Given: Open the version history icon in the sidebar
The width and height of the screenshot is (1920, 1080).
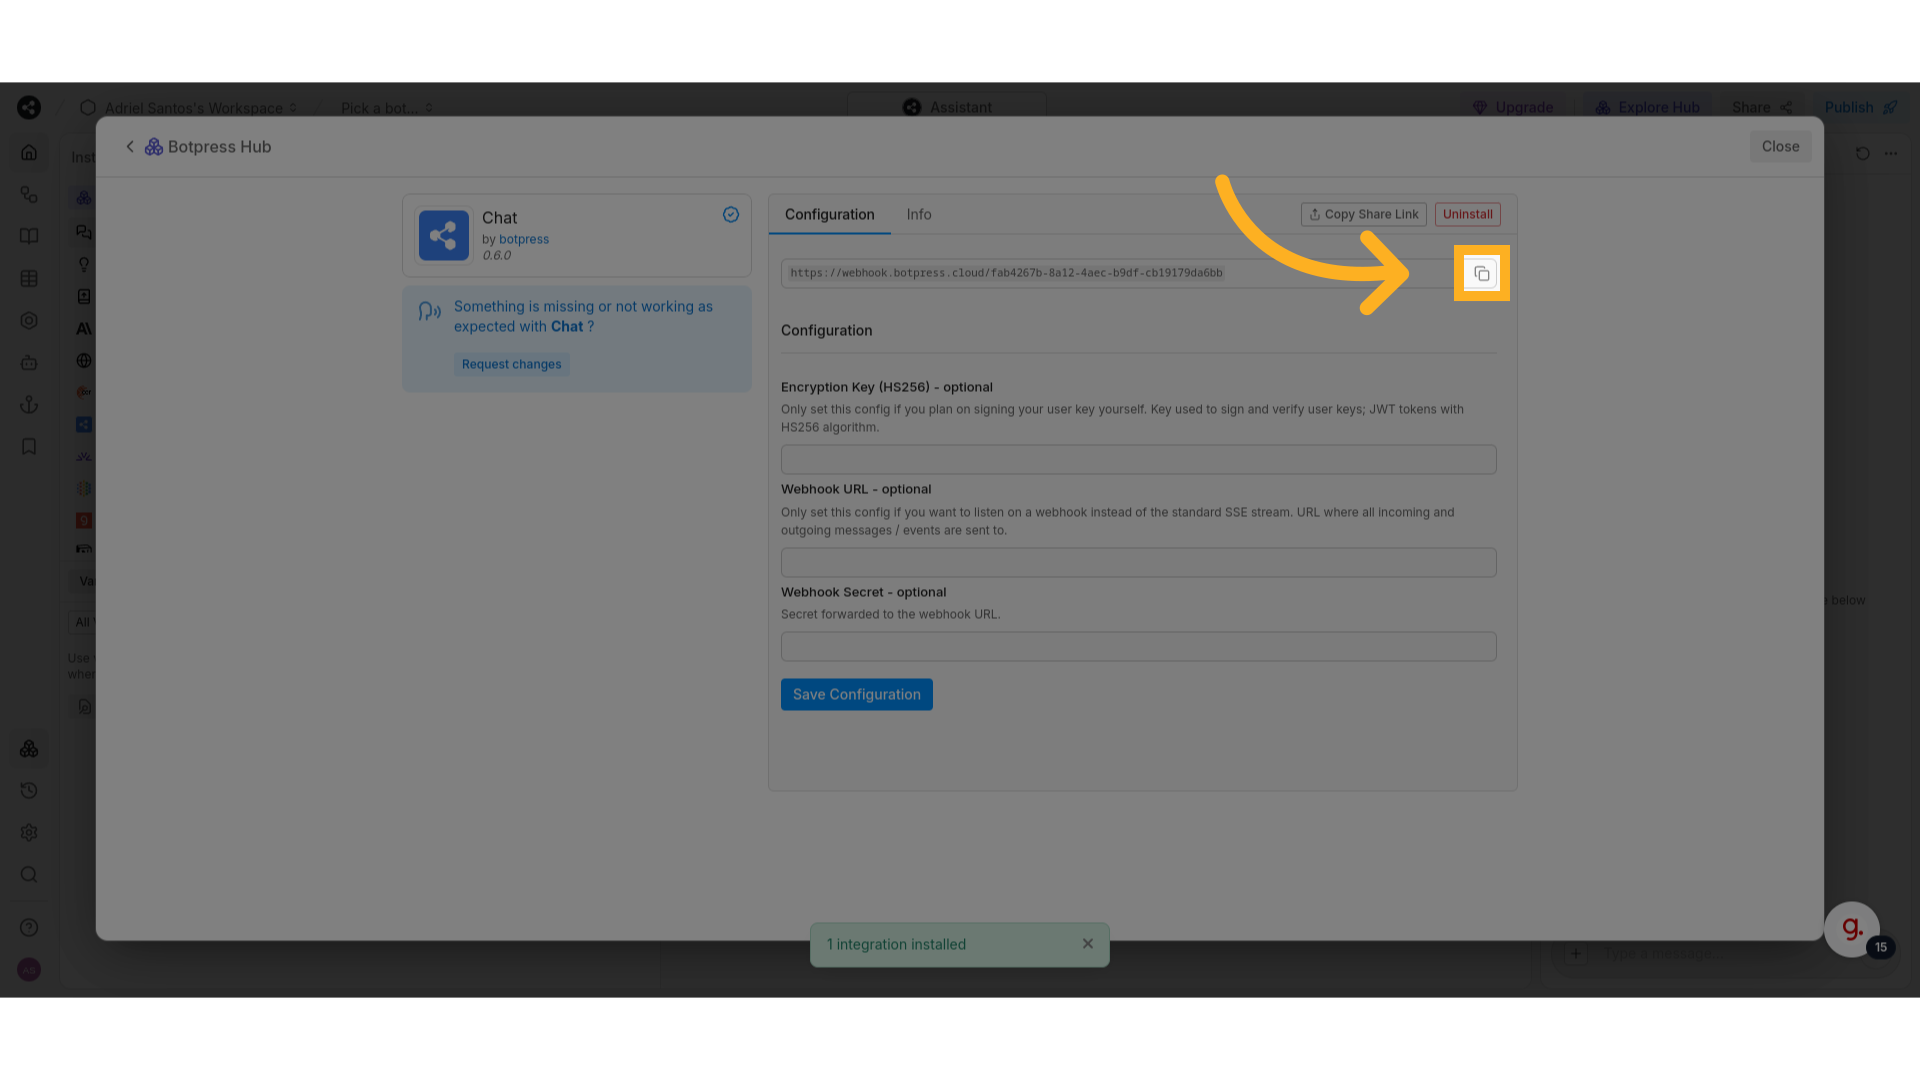Looking at the screenshot, I should (x=29, y=791).
